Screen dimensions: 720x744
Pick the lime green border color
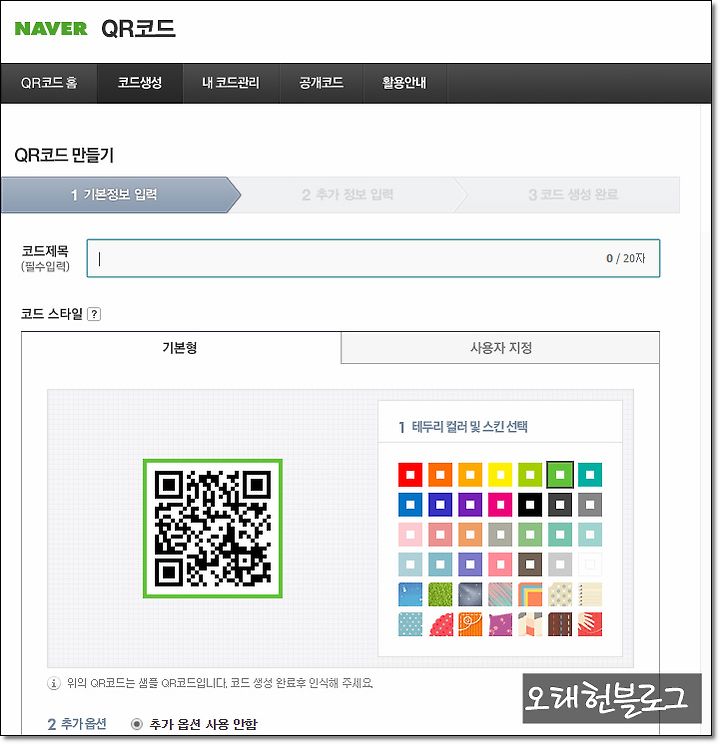(x=530, y=474)
